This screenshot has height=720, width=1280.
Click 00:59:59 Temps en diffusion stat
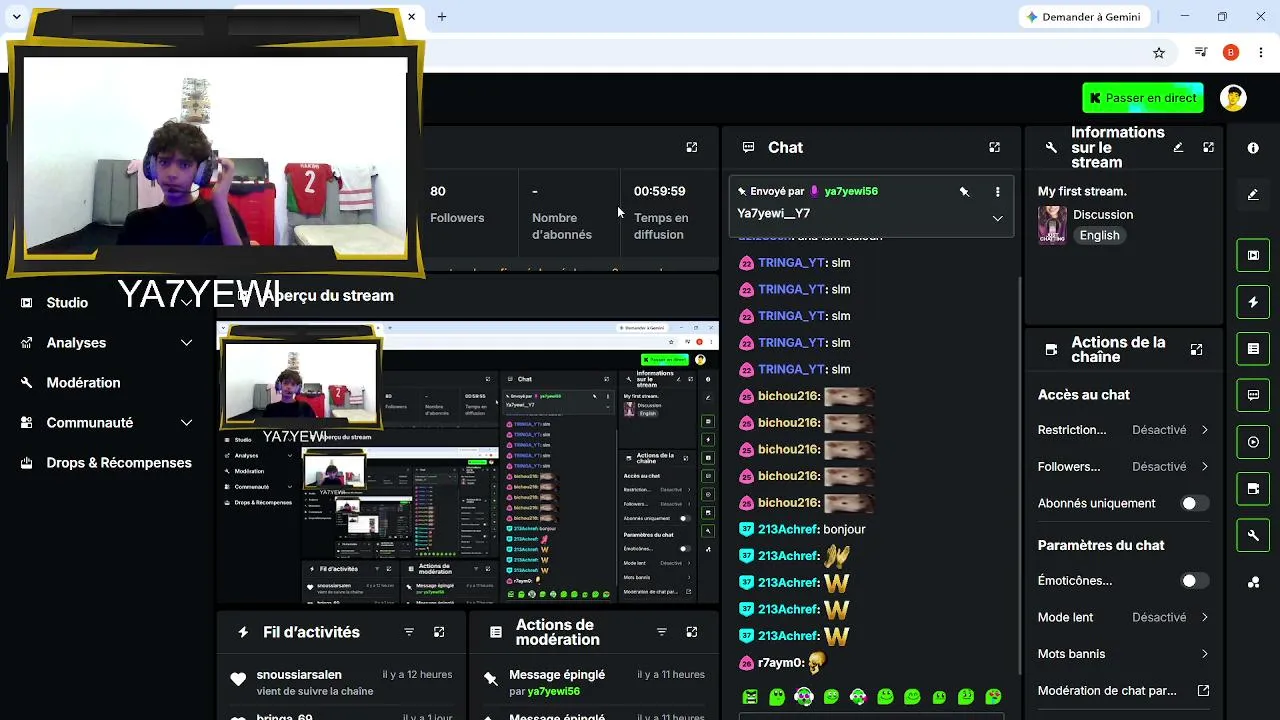661,212
